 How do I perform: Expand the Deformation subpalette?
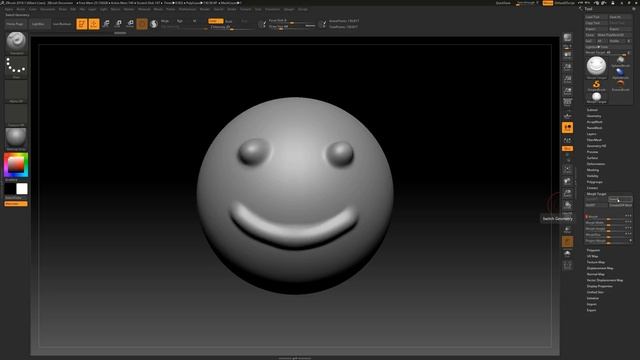[596, 164]
